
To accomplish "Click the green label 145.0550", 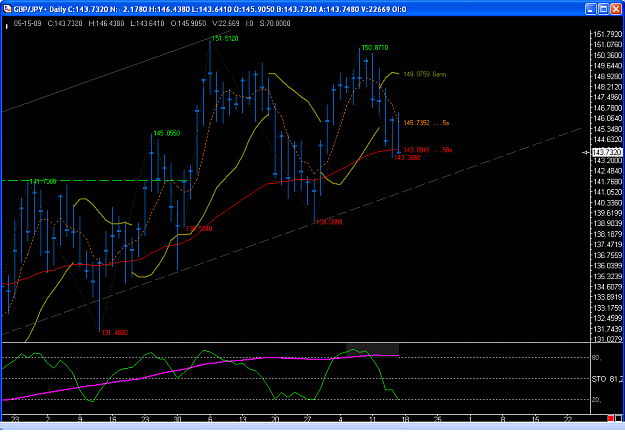I will point(167,133).
